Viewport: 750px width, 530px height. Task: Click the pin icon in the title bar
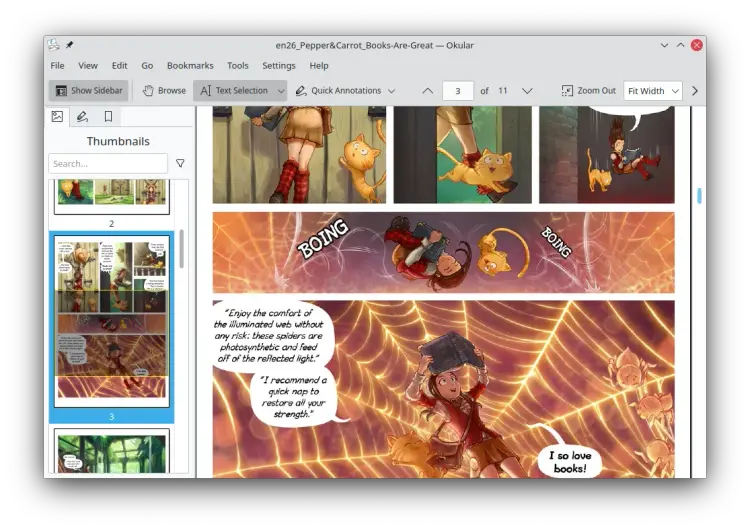click(70, 45)
